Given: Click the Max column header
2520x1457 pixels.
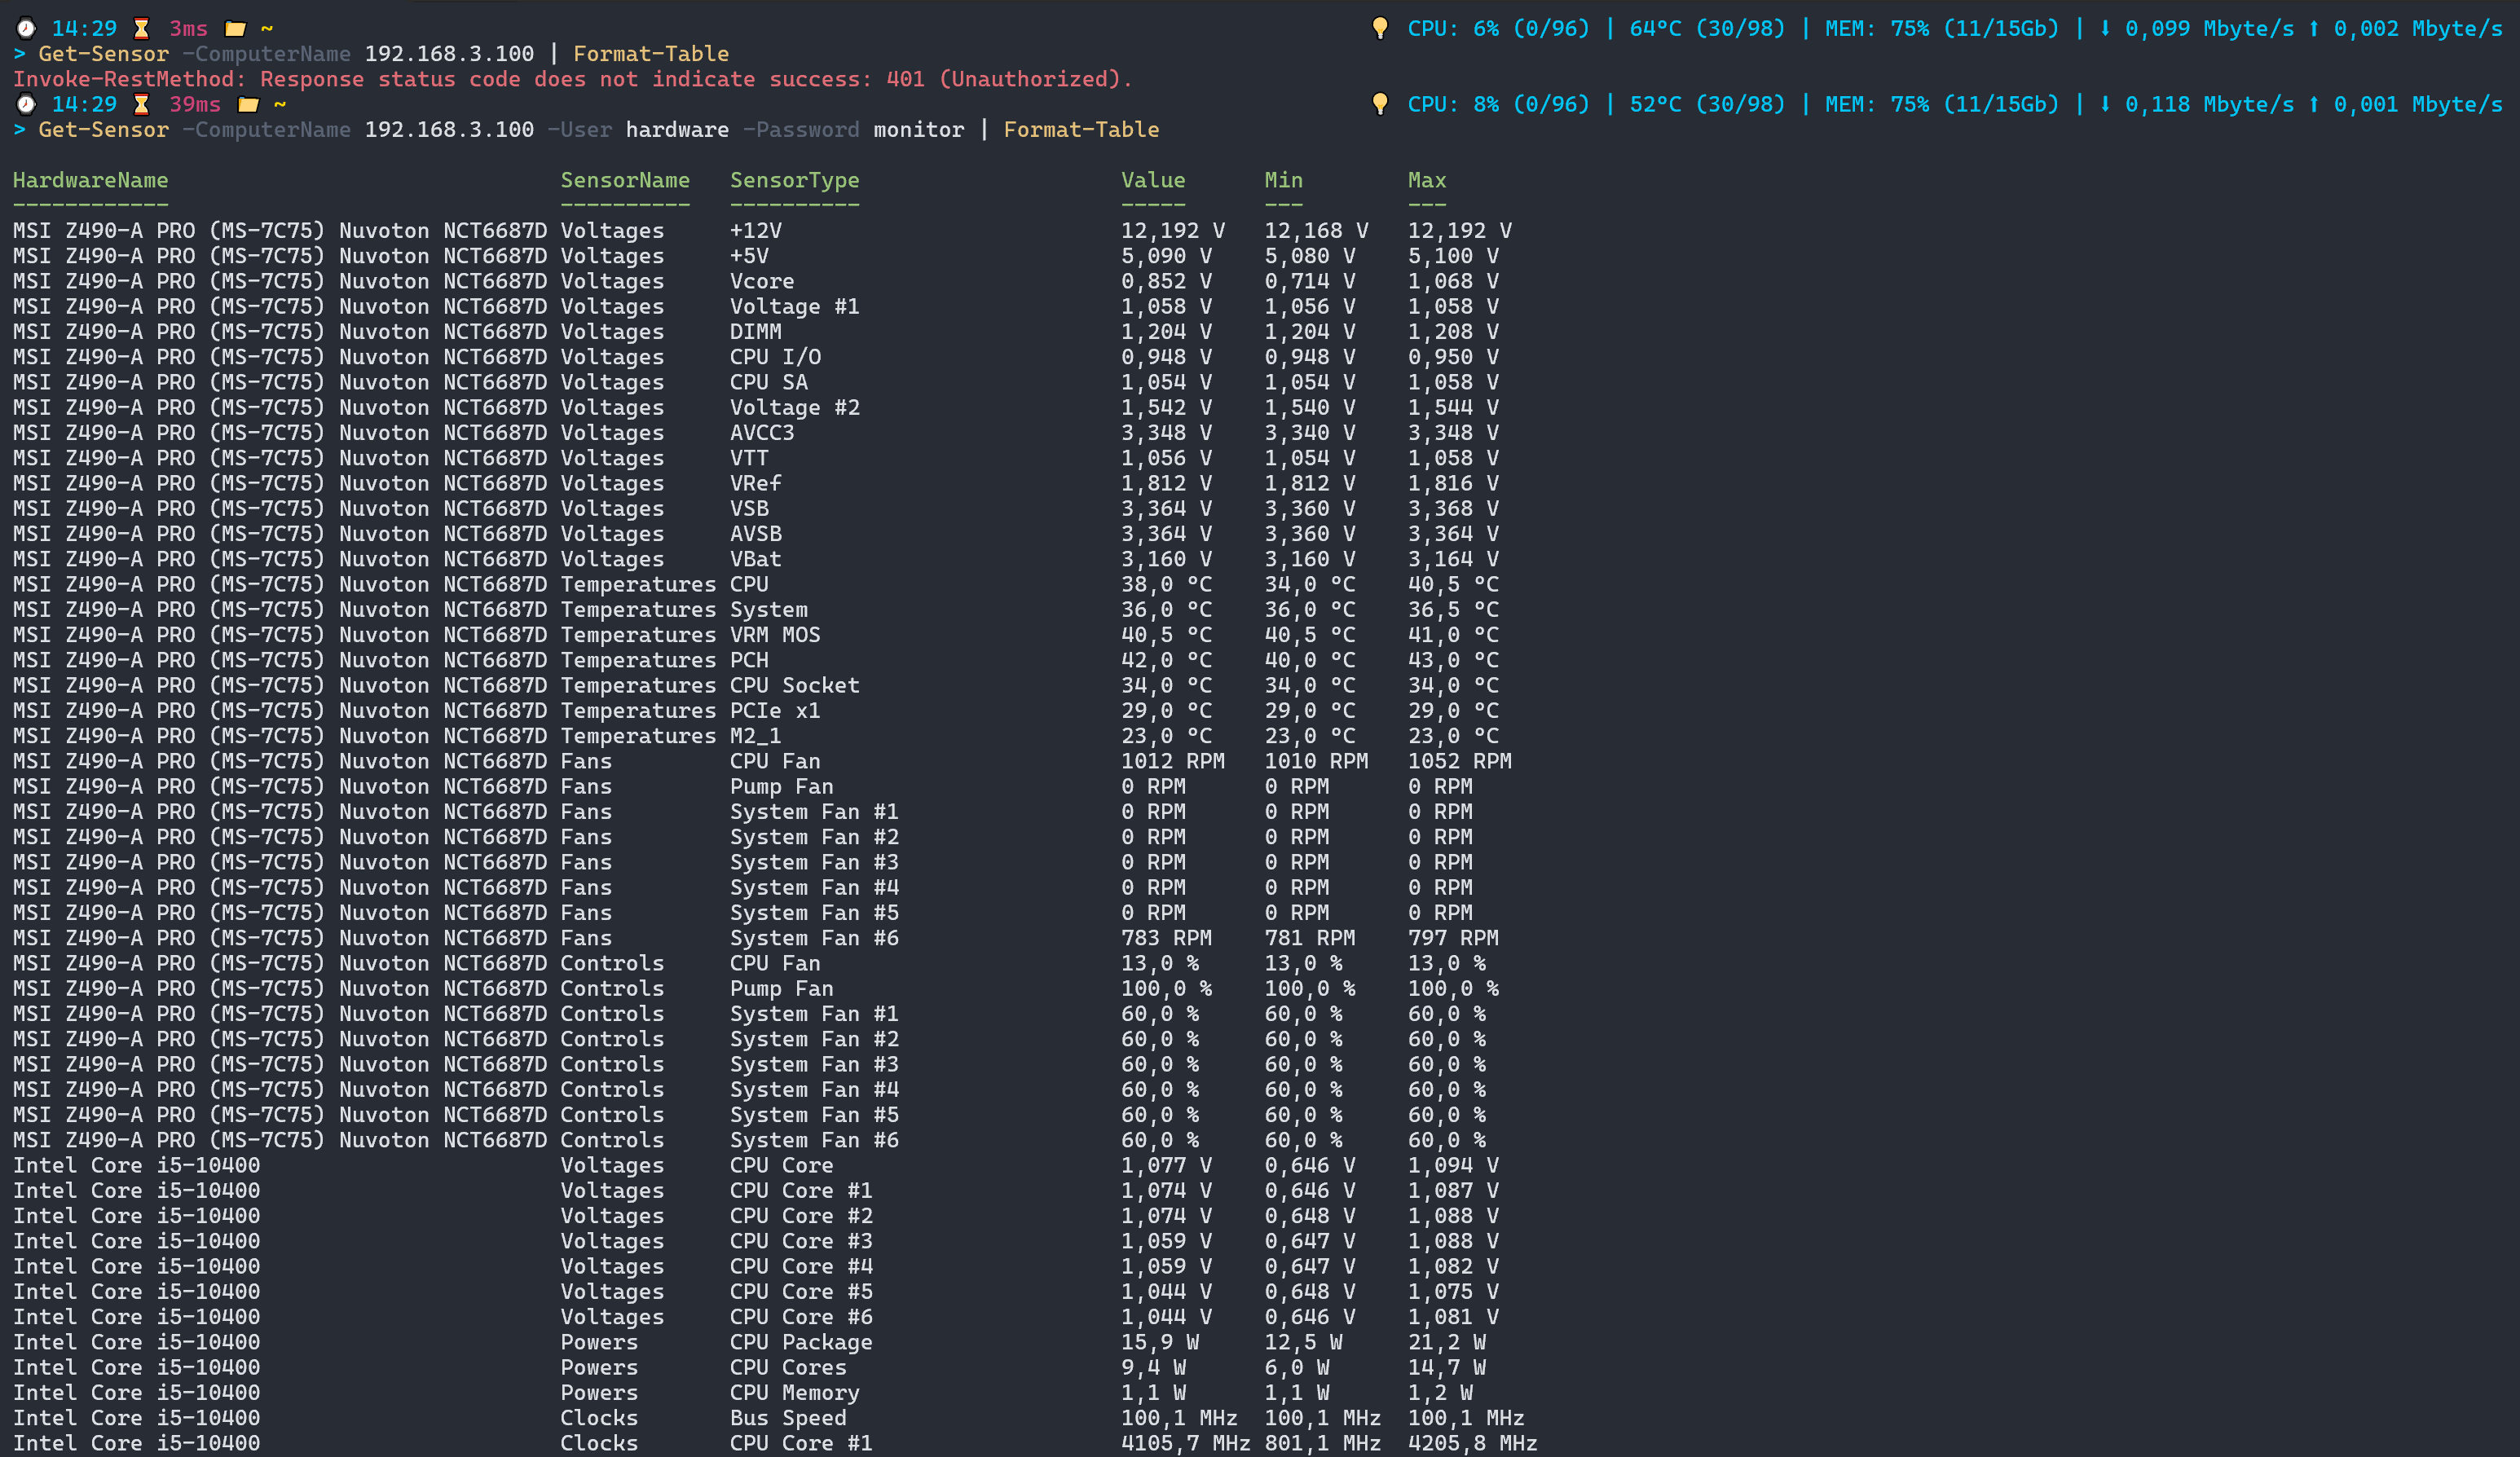Looking at the screenshot, I should point(1427,180).
